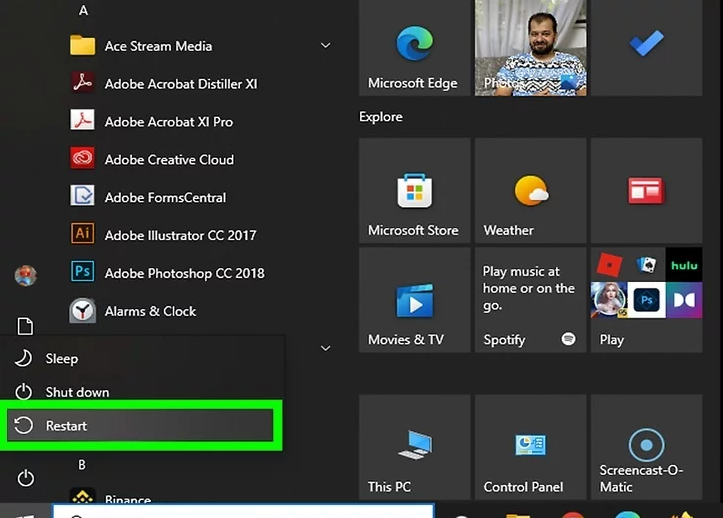Screen dimensions: 723x518
Task: Choose Sleep in the power menu
Action: point(62,358)
